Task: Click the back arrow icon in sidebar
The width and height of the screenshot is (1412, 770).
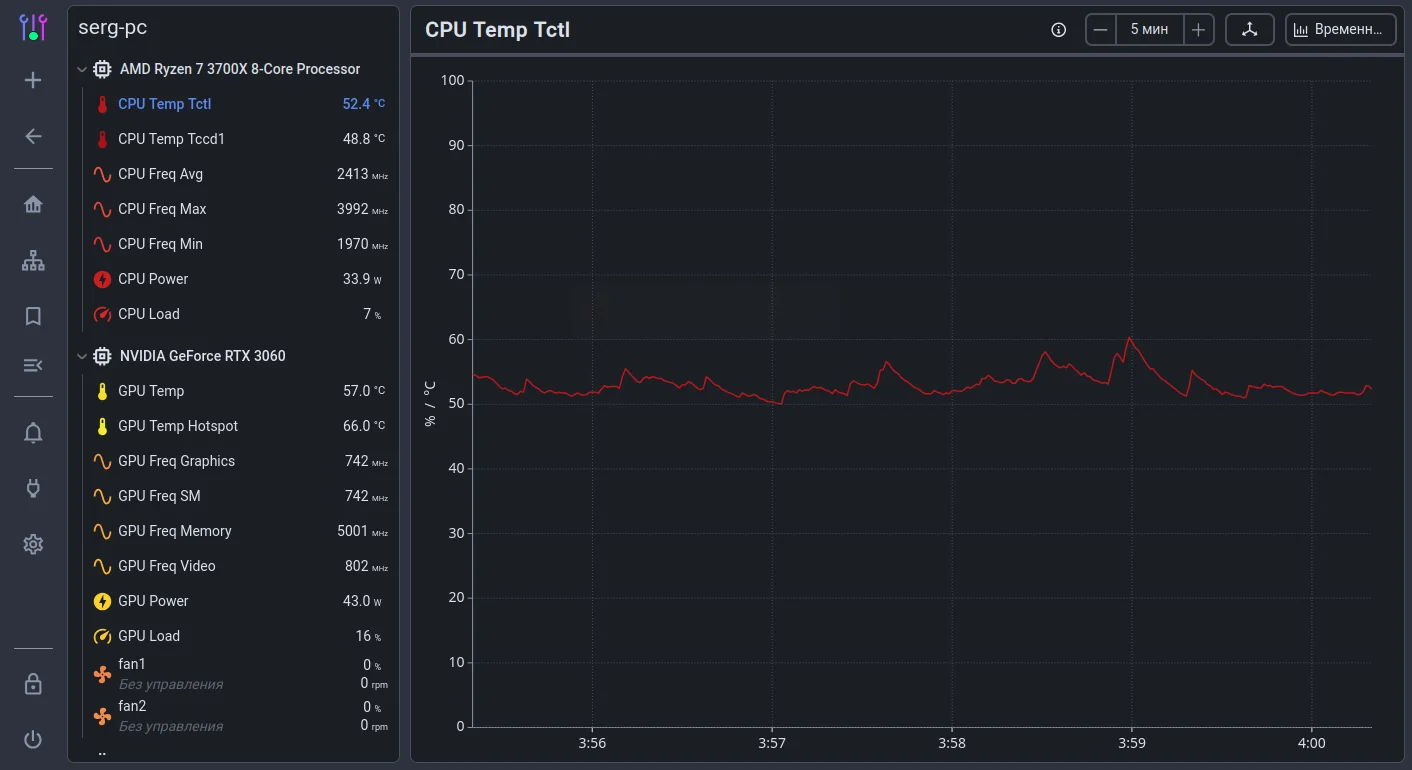Action: coord(33,136)
